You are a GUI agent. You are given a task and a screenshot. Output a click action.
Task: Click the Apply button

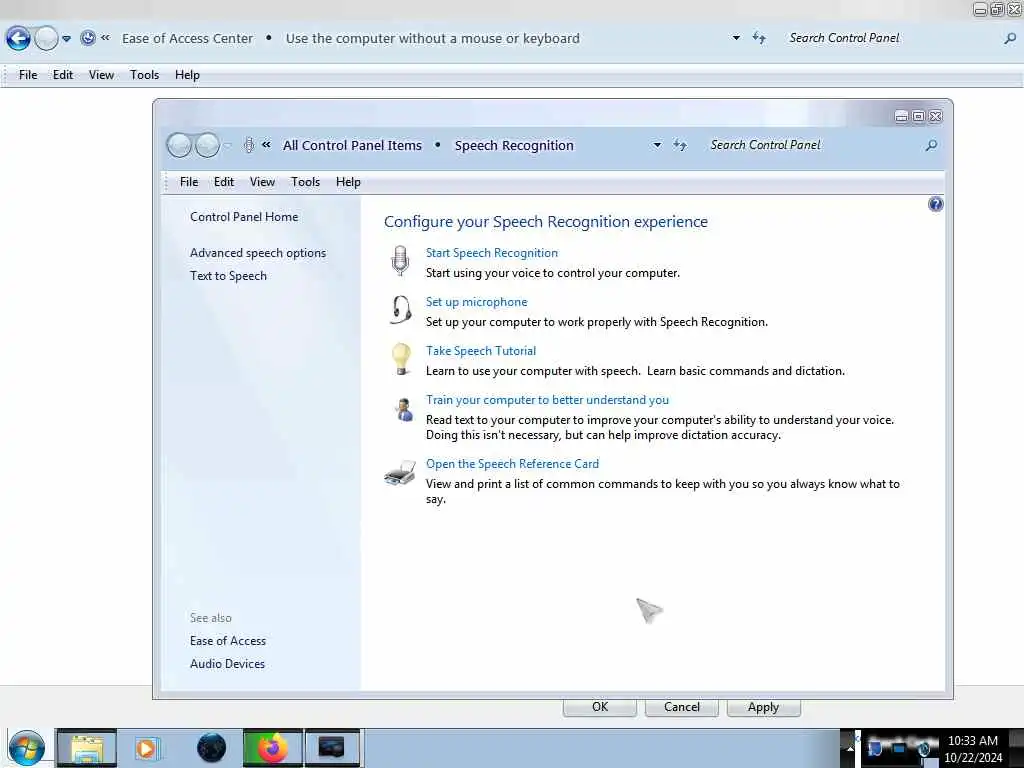tap(763, 707)
